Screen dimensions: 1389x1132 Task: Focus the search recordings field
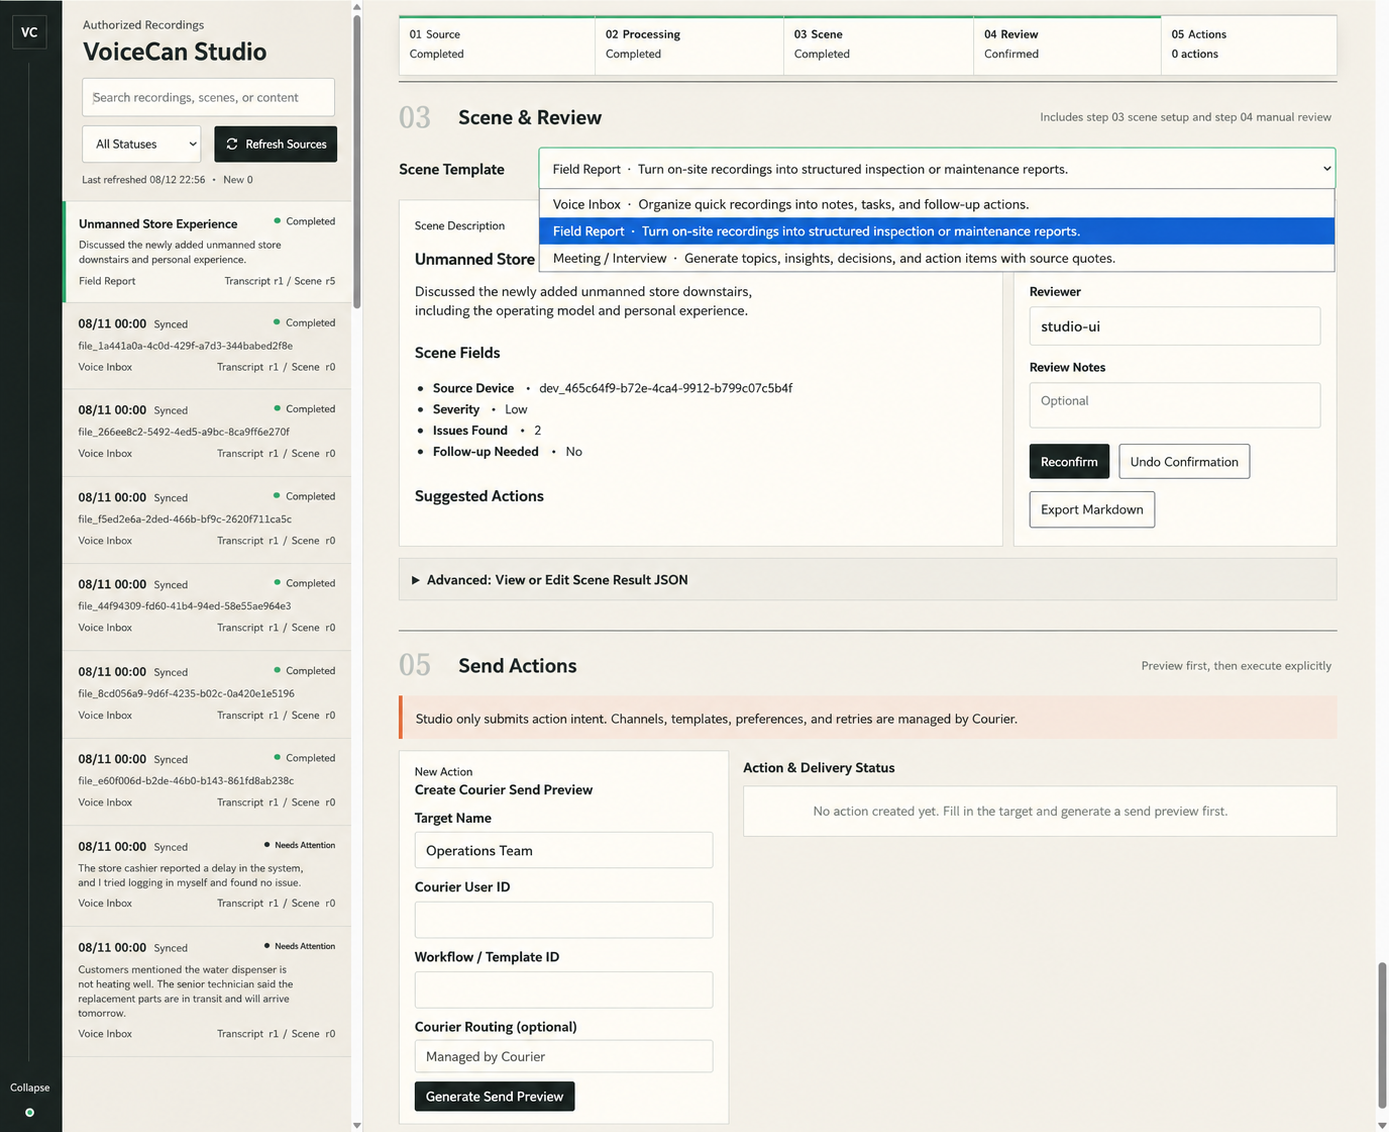point(208,97)
